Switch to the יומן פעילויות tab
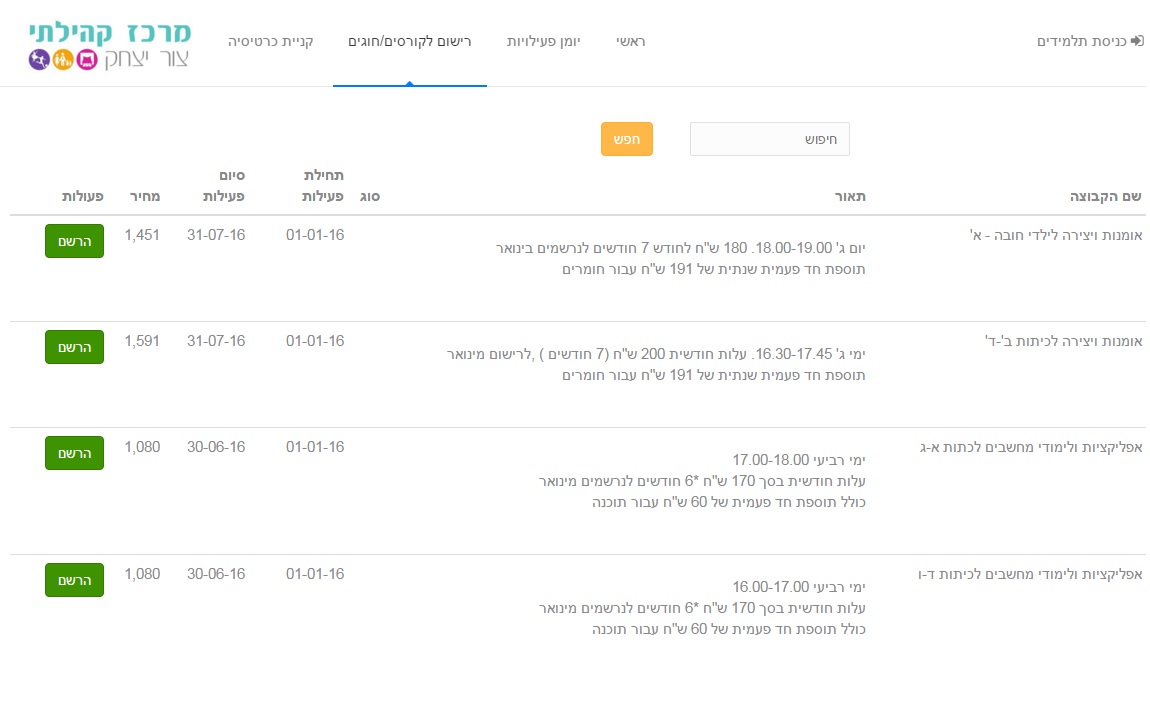The width and height of the screenshot is (1150, 725). (544, 42)
